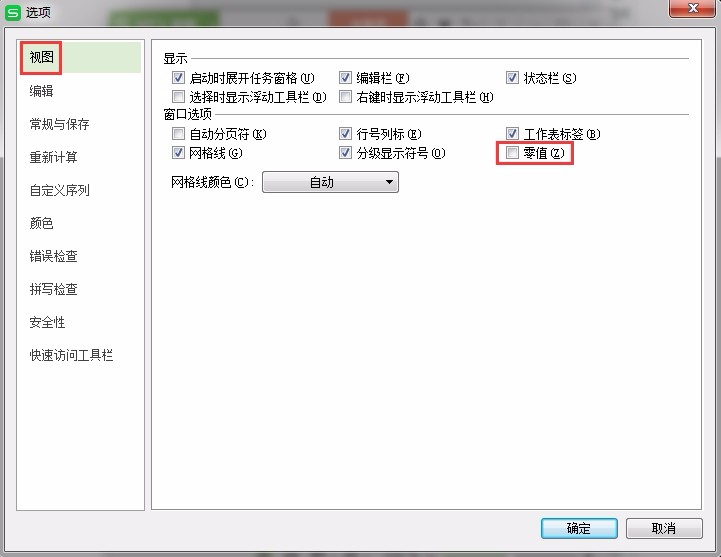721x557 pixels.
Task: Open the 网格线颜色 dropdown
Action: pos(330,182)
